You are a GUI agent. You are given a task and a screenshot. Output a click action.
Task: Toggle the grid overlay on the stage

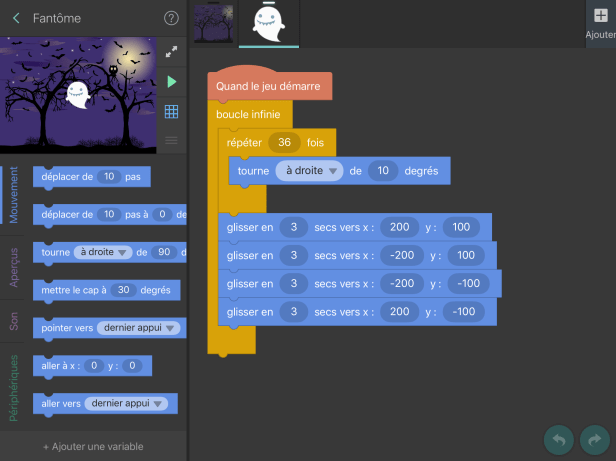pyautogui.click(x=171, y=111)
